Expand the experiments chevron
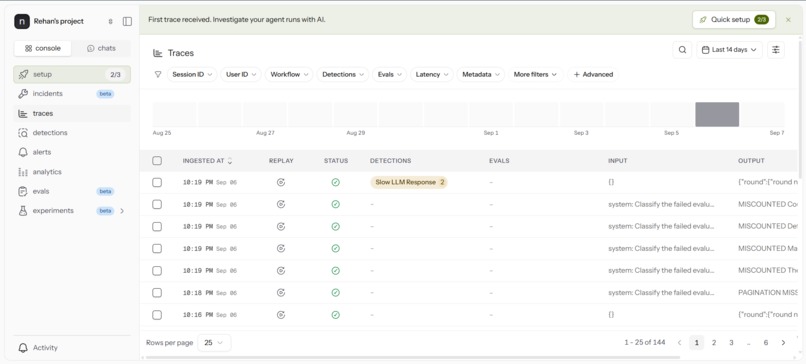Screen dimensions: 806x364 pos(122,211)
